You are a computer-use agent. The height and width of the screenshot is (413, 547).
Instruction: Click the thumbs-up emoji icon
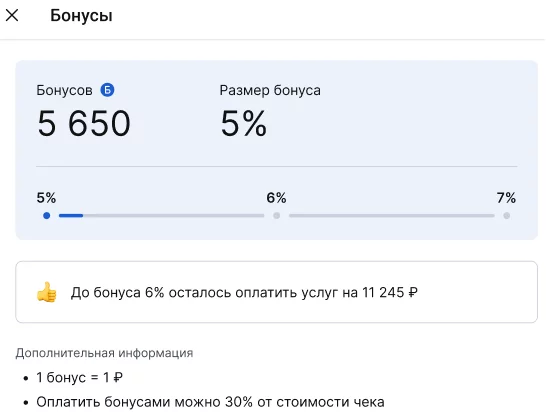46,292
